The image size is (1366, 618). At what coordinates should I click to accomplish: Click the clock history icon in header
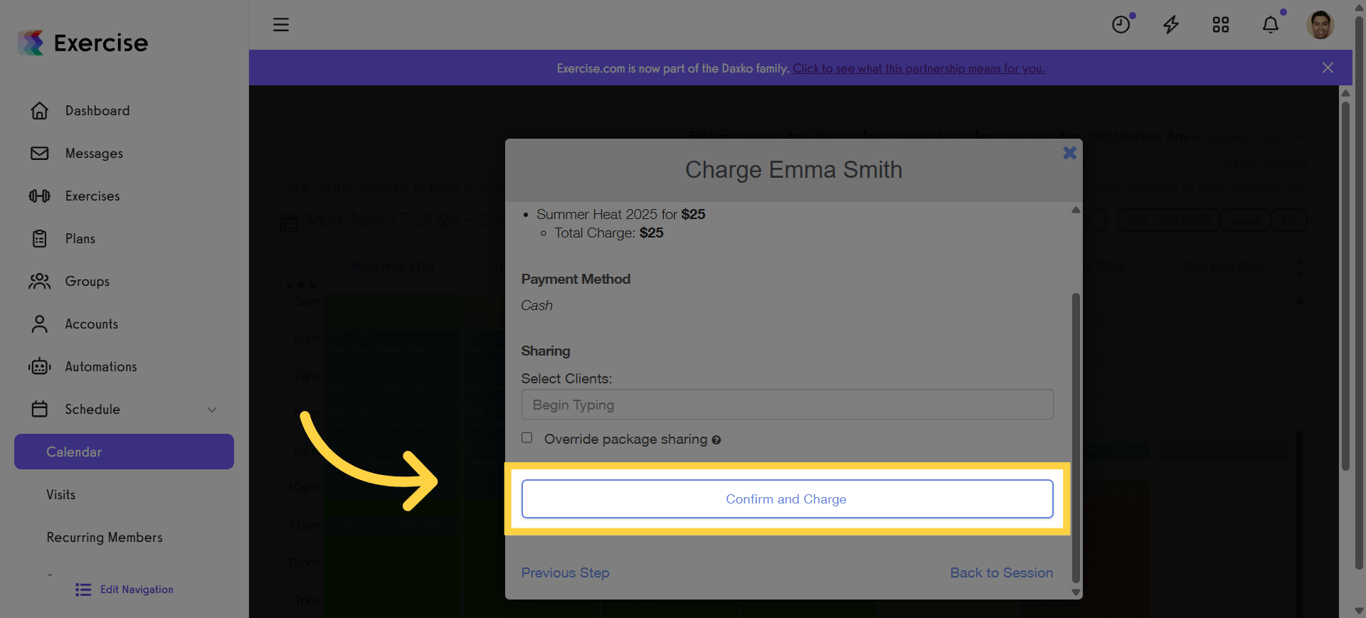tap(1120, 24)
